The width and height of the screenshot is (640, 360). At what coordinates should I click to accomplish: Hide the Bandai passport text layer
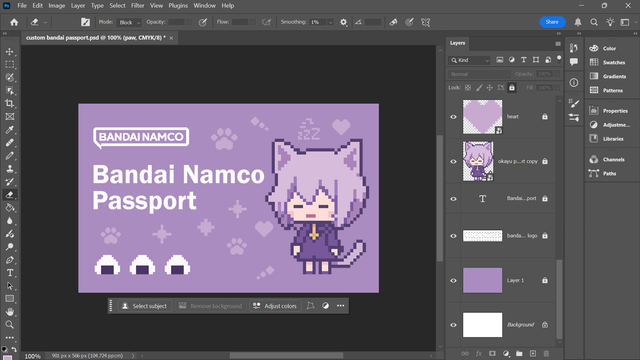point(453,199)
